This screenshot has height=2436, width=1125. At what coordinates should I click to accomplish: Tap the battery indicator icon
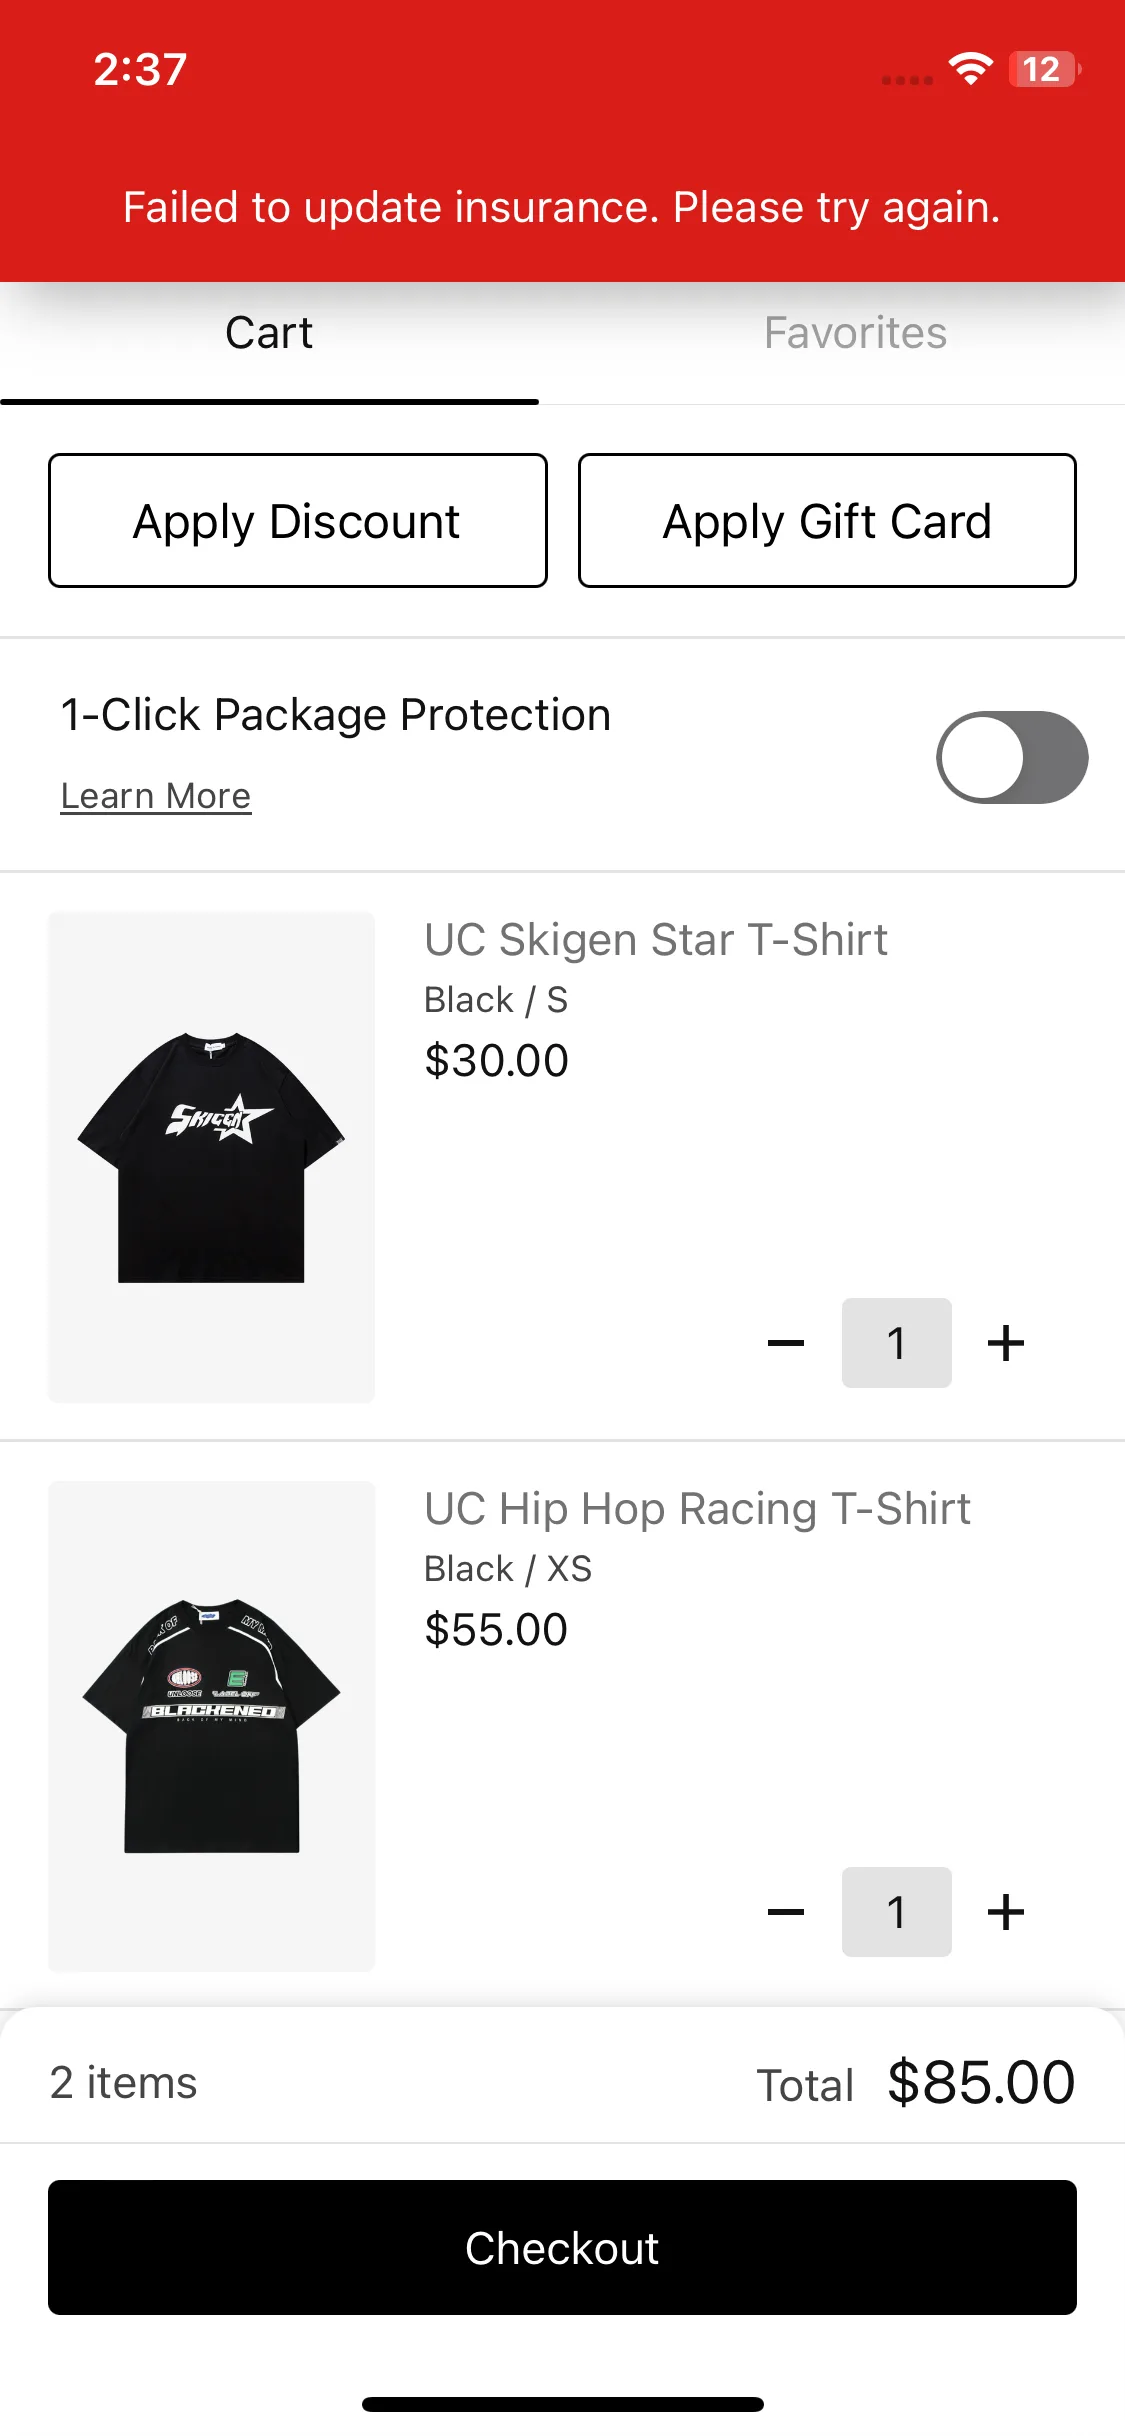tap(1044, 69)
